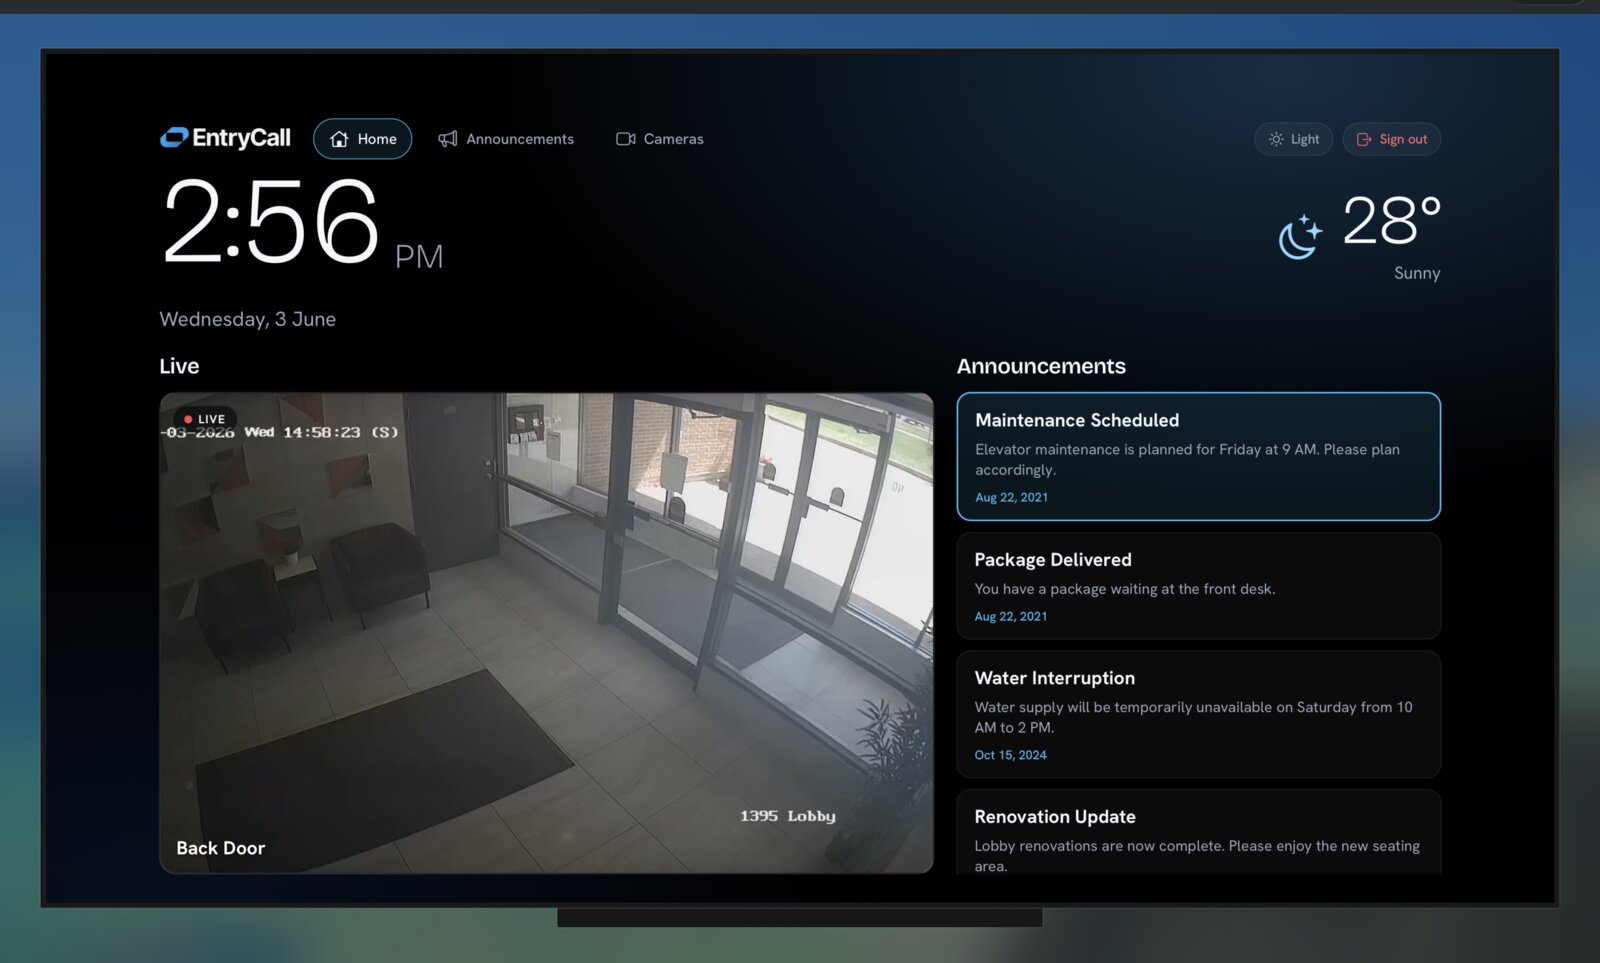This screenshot has height=963, width=1600.
Task: Click the camera icon beside Cameras
Action: pyautogui.click(x=626, y=139)
